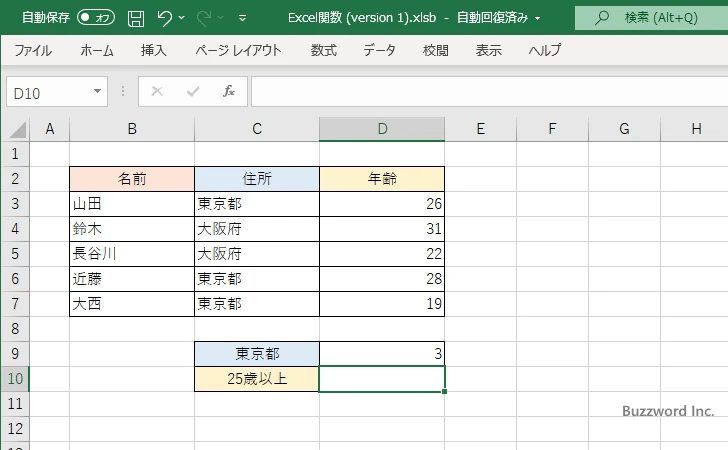The height and width of the screenshot is (450, 728).
Task: Expand the Name Box dropdown arrow
Action: click(x=98, y=91)
